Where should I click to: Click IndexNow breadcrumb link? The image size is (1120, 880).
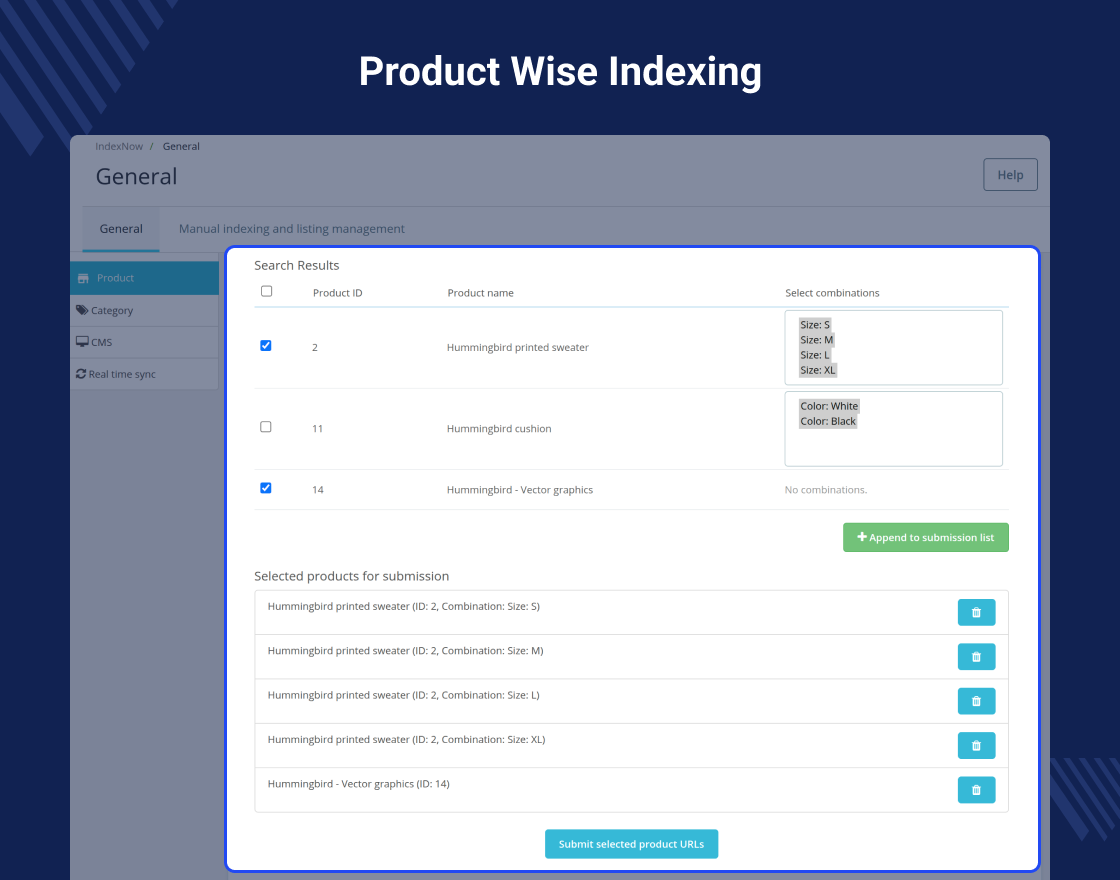pos(119,146)
